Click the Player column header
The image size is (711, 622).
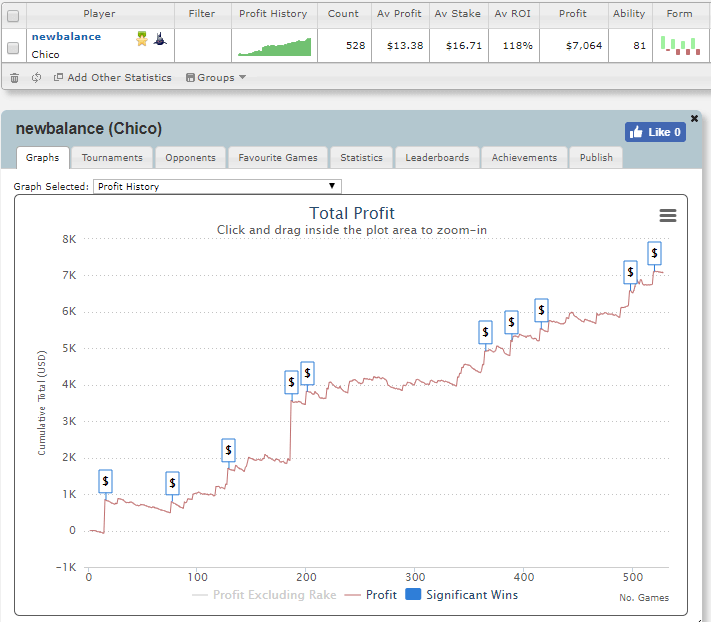[99, 14]
